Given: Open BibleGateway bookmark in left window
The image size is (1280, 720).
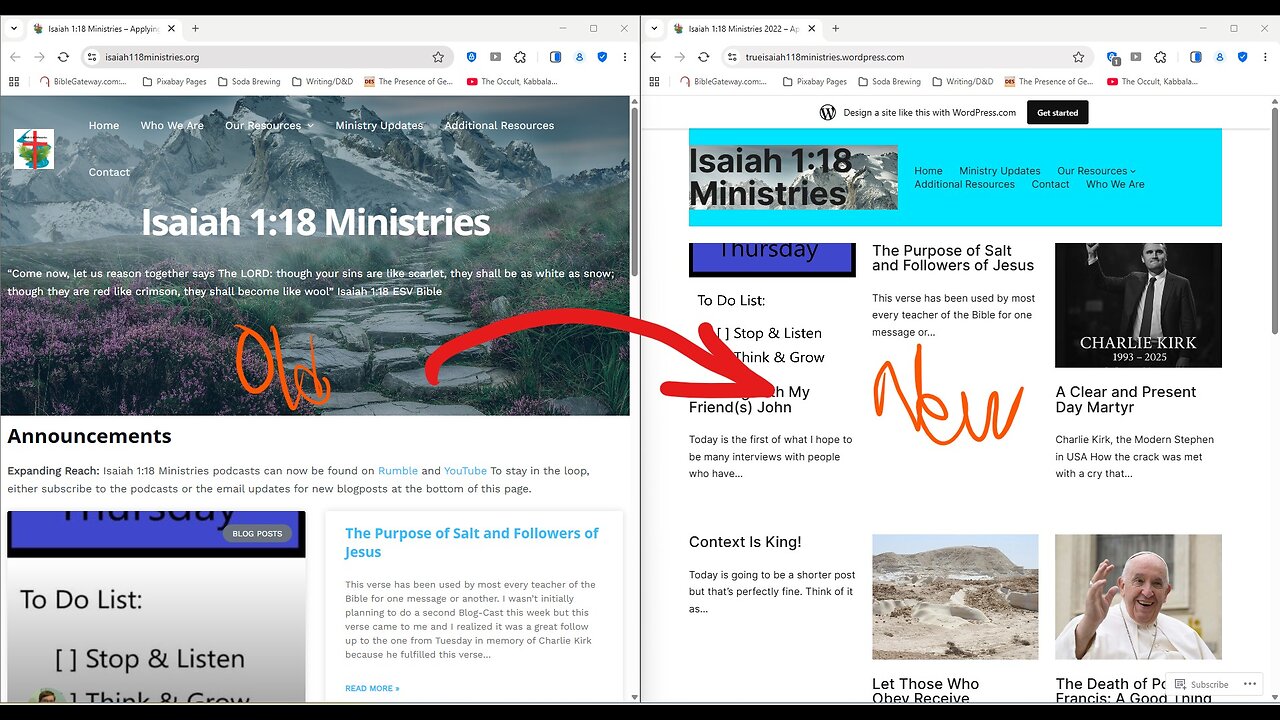Looking at the screenshot, I should 84,82.
